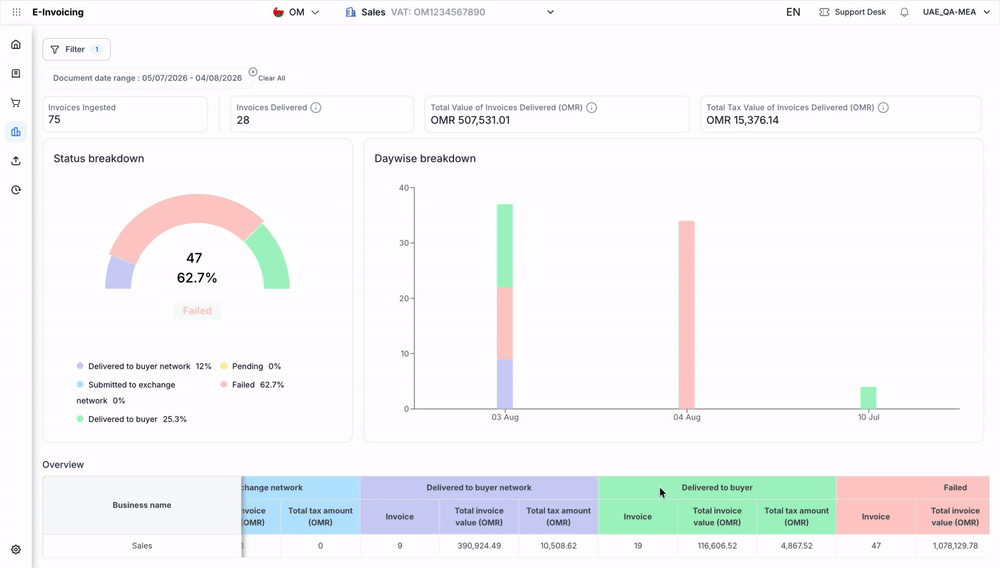Open the history clock sidebar icon

[x=16, y=190]
